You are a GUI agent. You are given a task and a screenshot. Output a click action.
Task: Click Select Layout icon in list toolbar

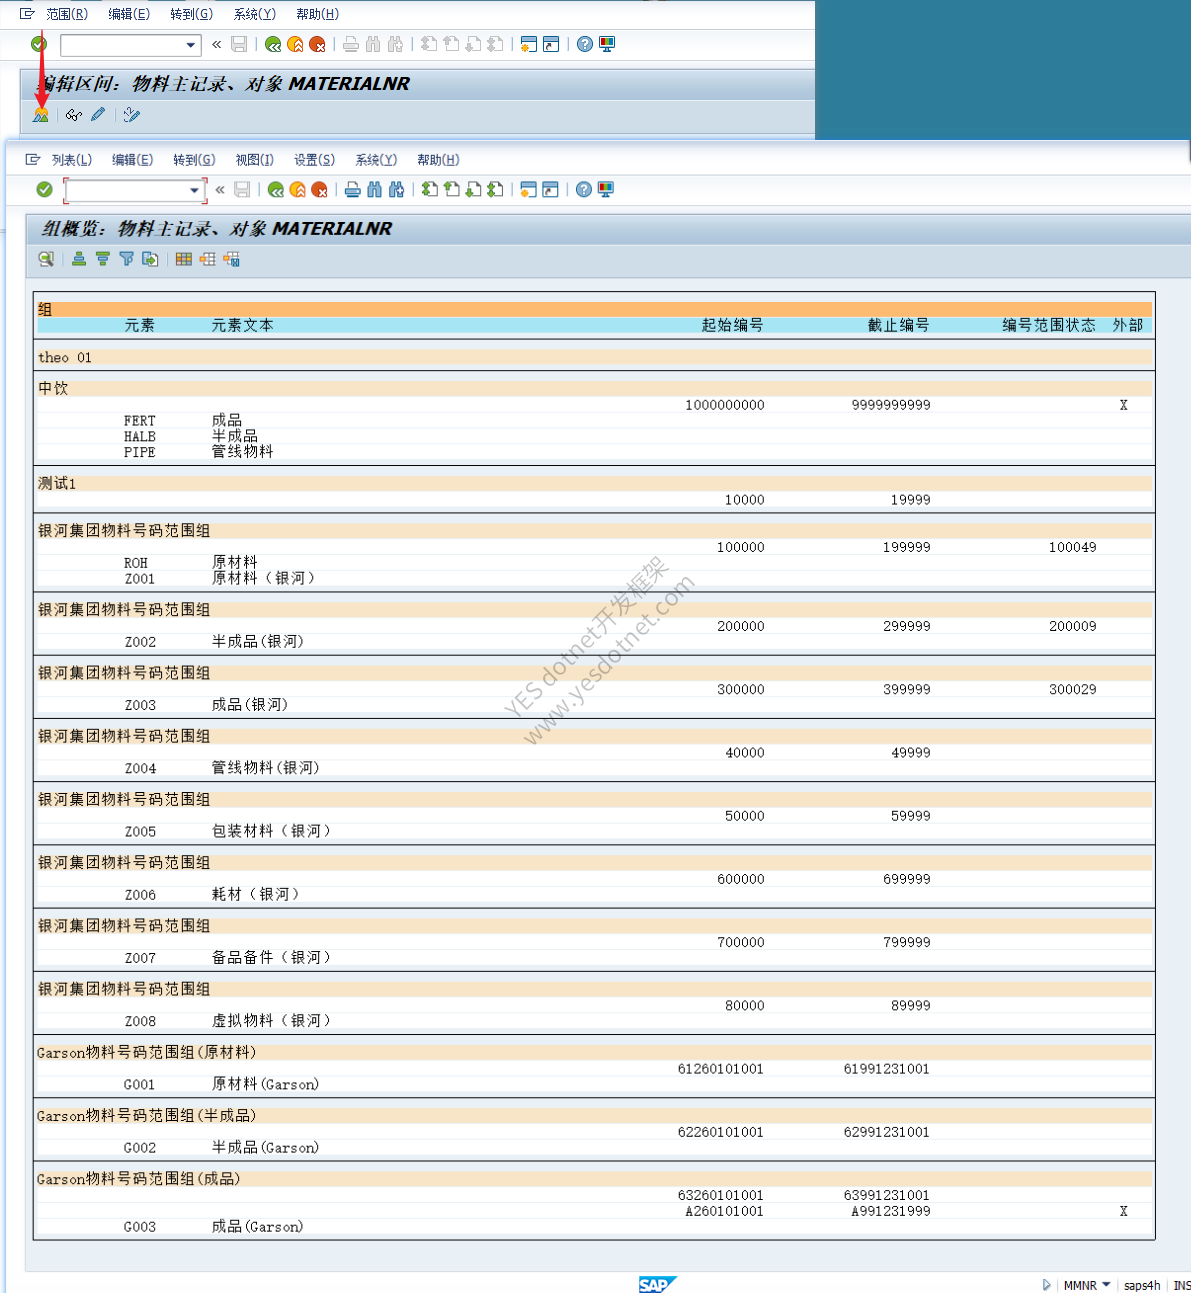207,259
